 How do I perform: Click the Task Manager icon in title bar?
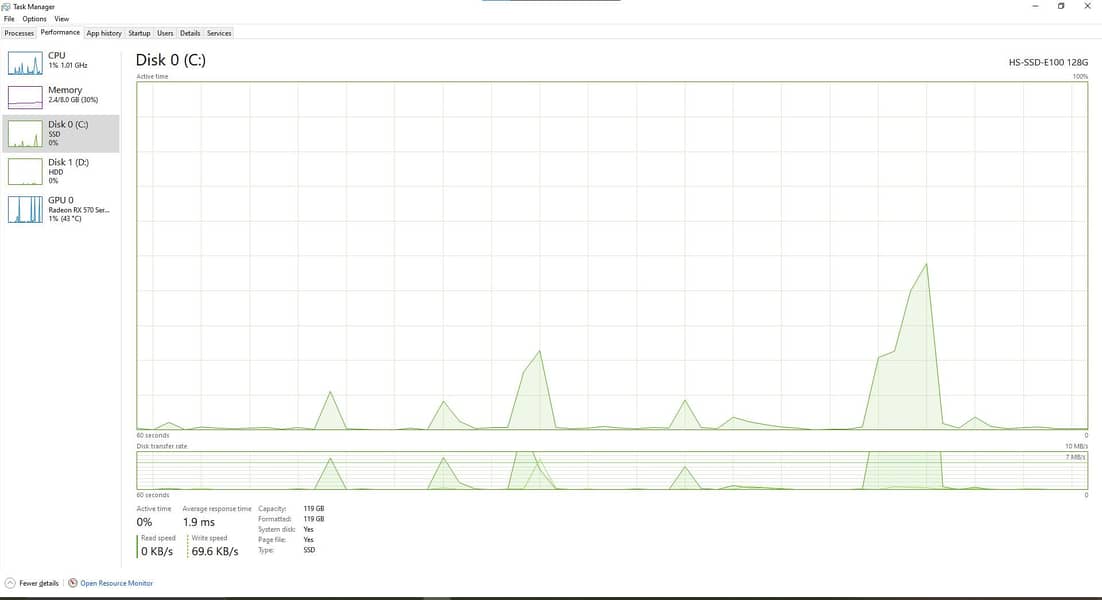[6, 6]
